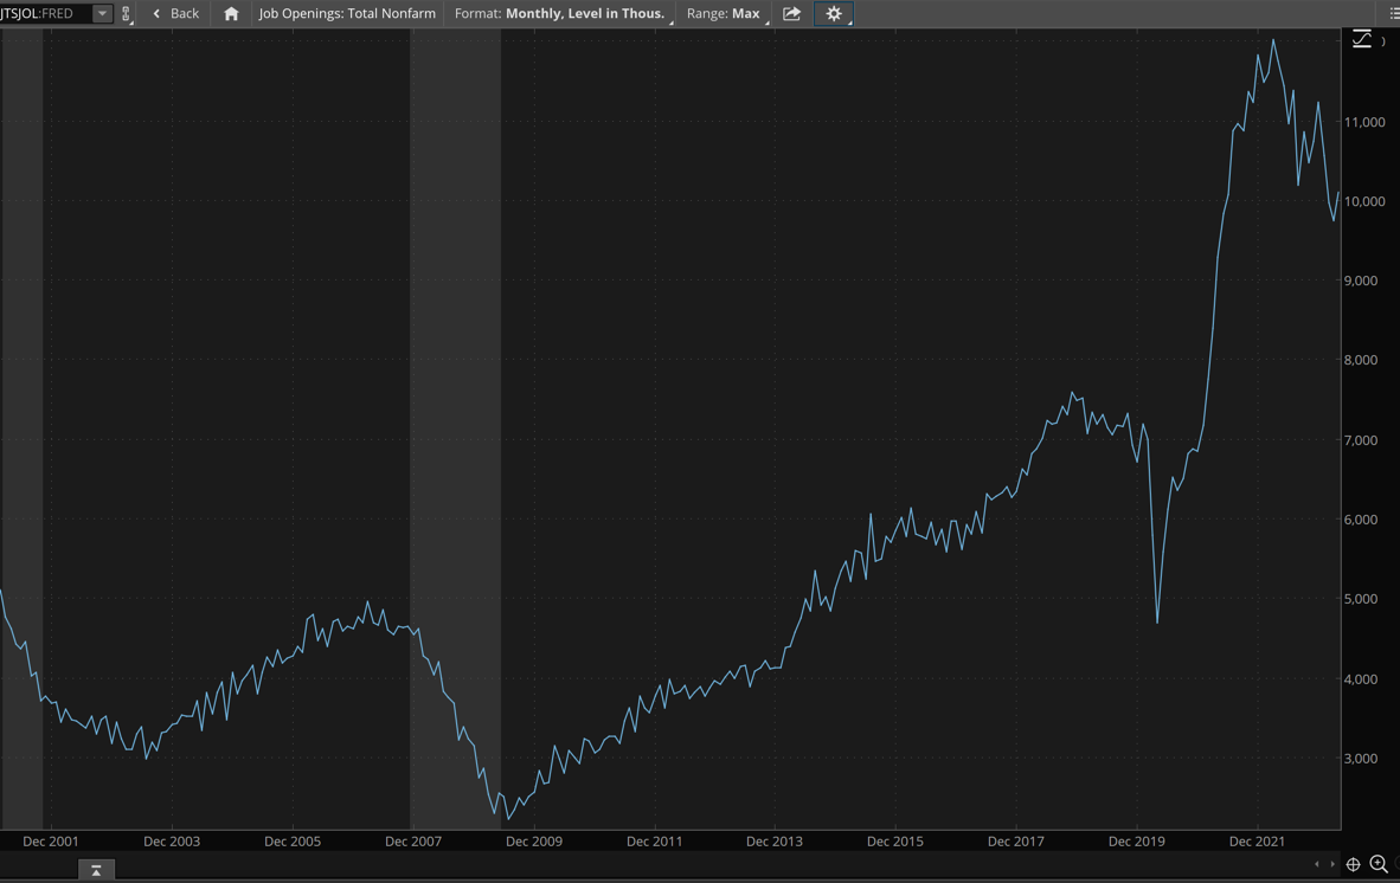The height and width of the screenshot is (883, 1400).
Task: Click the zoom magnifier icon at bottom right
Action: coord(1379,864)
